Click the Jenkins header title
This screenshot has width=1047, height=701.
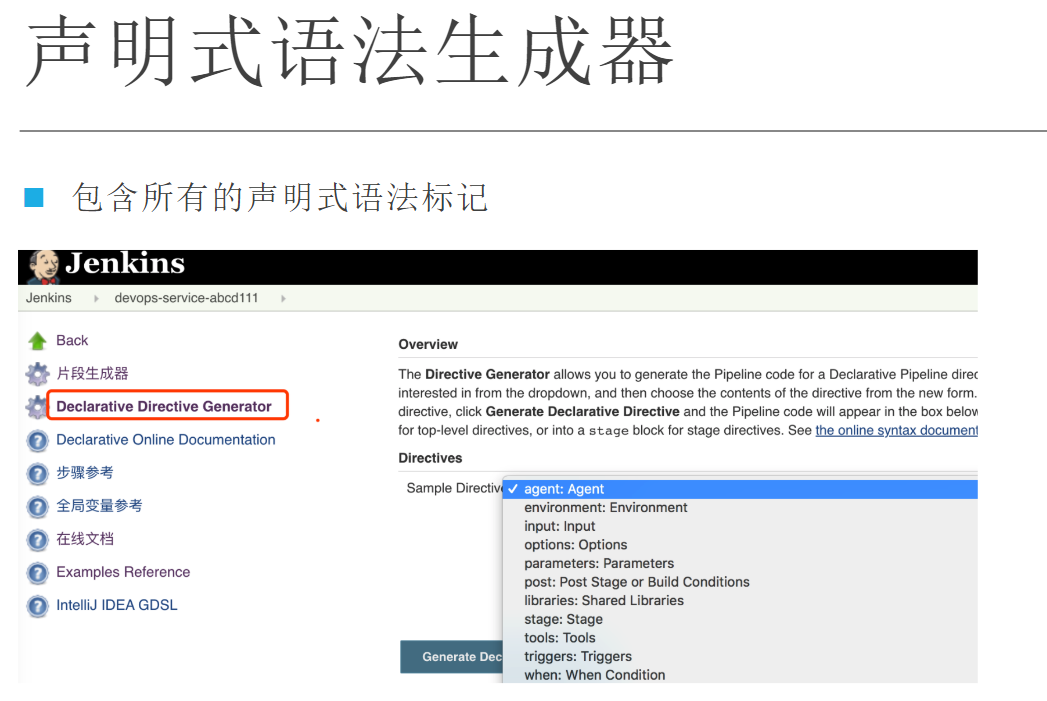[125, 263]
